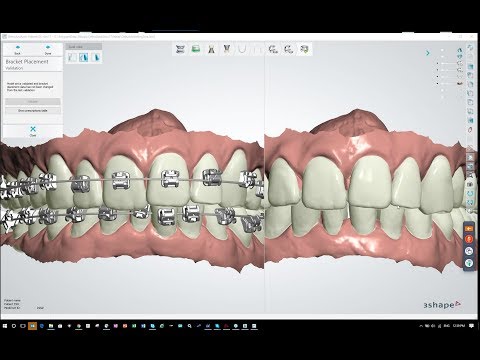
Task: Click the middle icon in the second toolbar group
Action: pos(289,49)
